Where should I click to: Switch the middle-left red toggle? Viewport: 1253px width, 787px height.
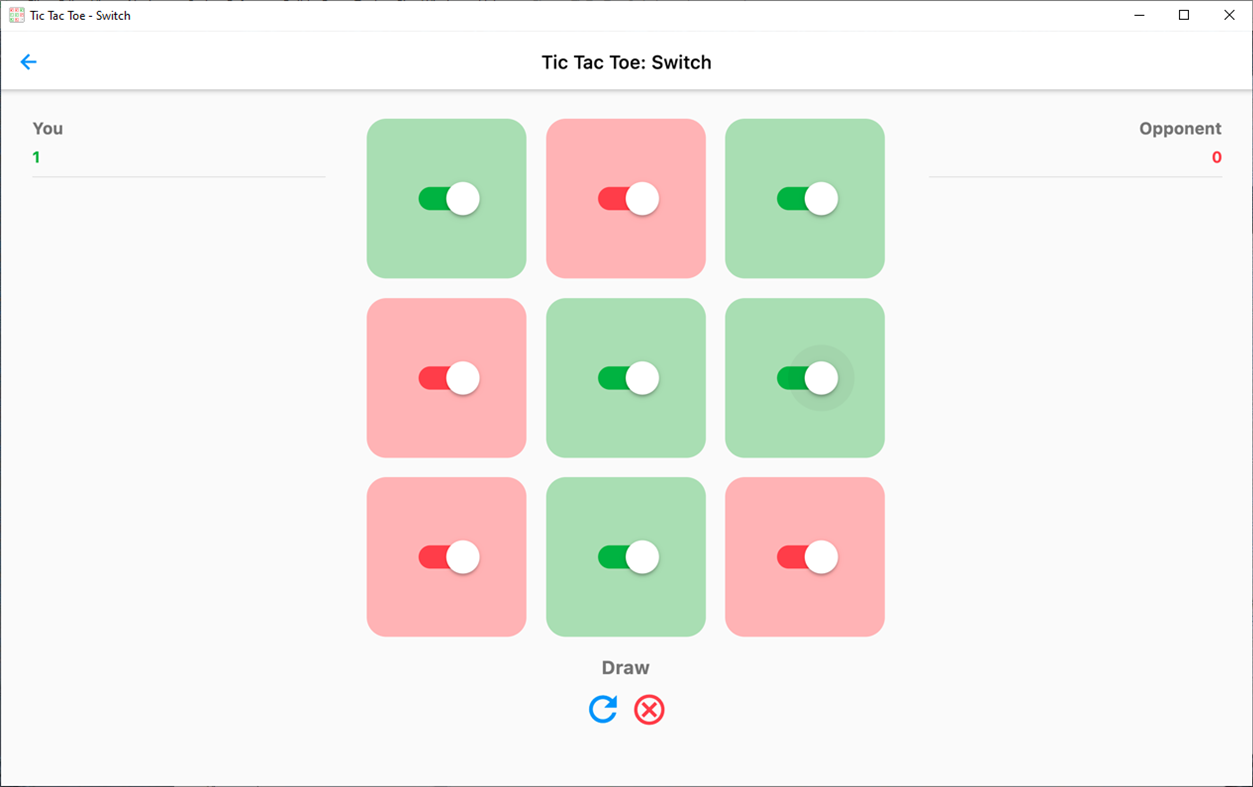(446, 378)
